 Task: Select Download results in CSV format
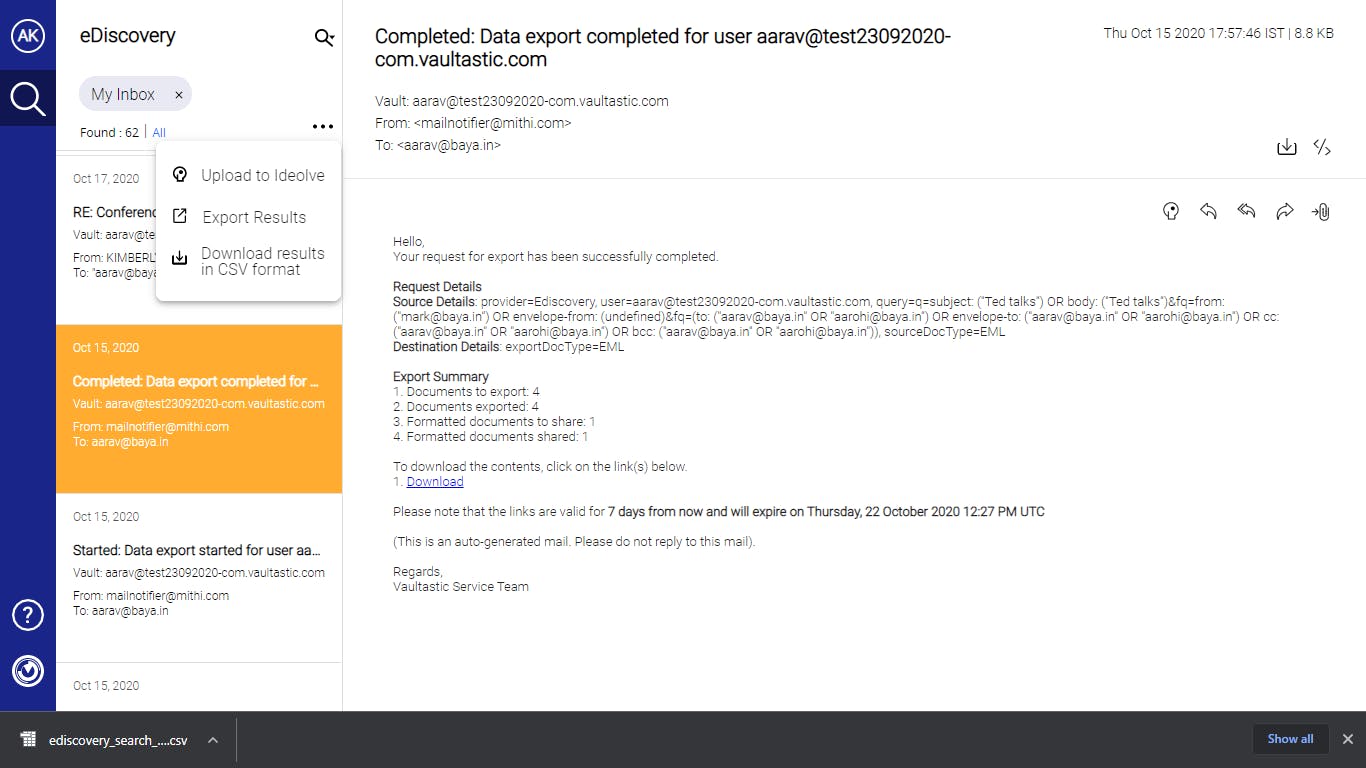coord(262,261)
